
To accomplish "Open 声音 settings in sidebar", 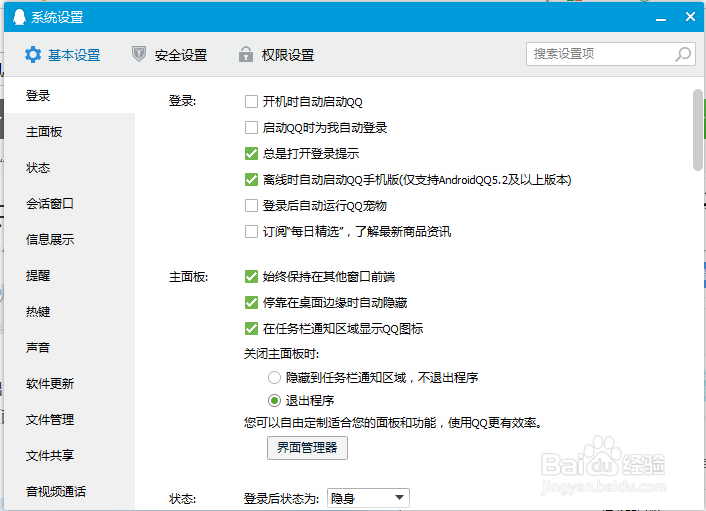I will pos(69,348).
